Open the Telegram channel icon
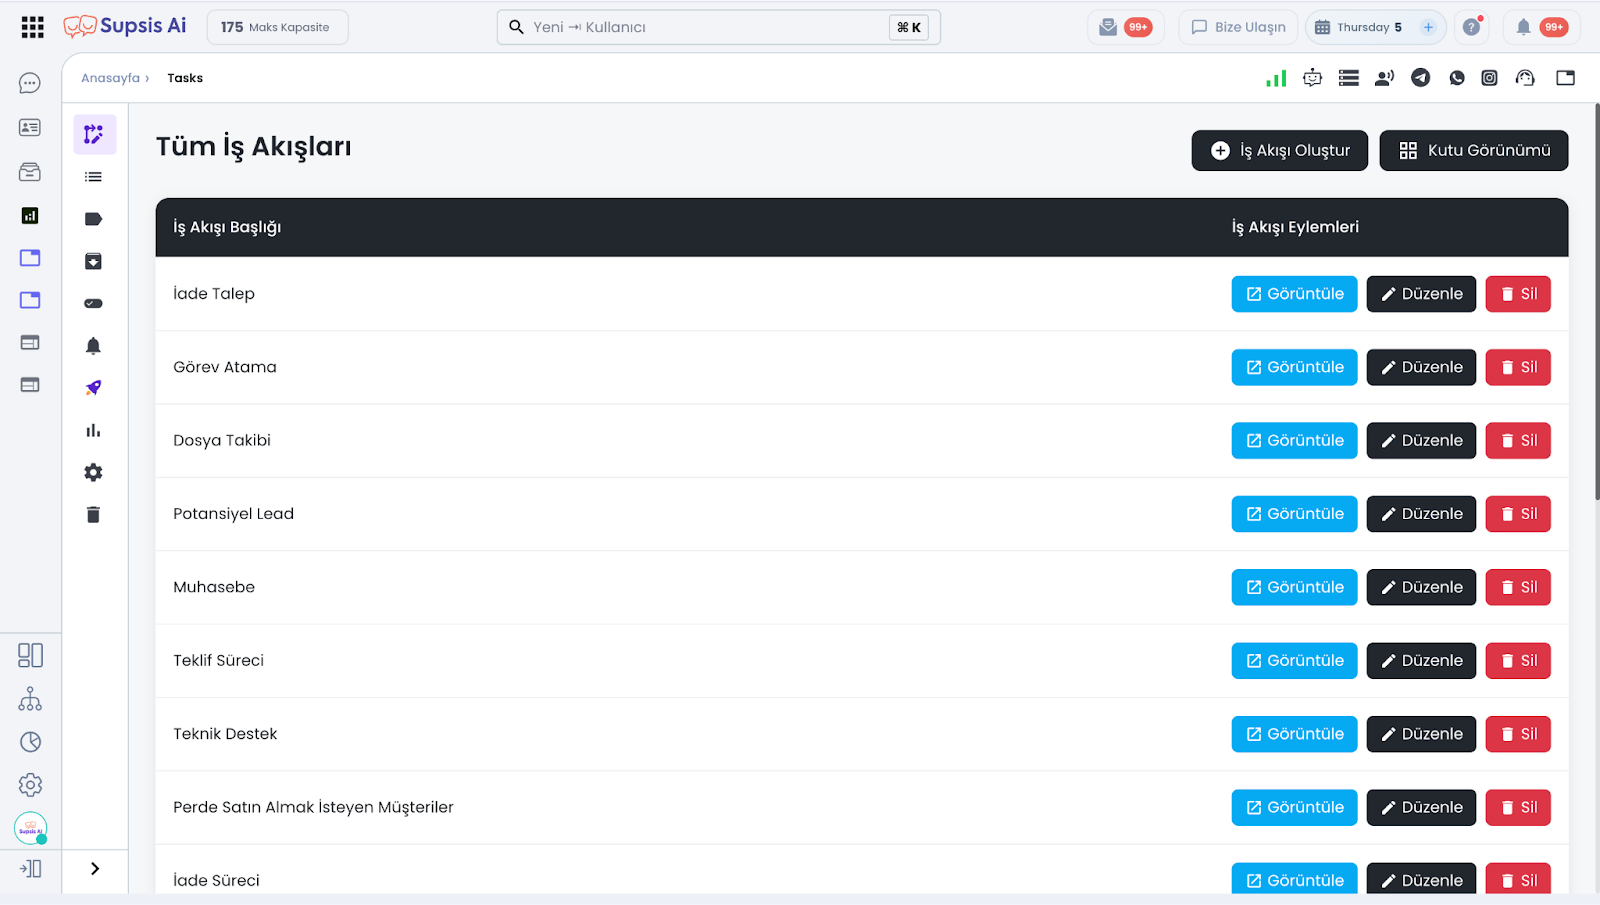1600x905 pixels. pyautogui.click(x=1420, y=78)
